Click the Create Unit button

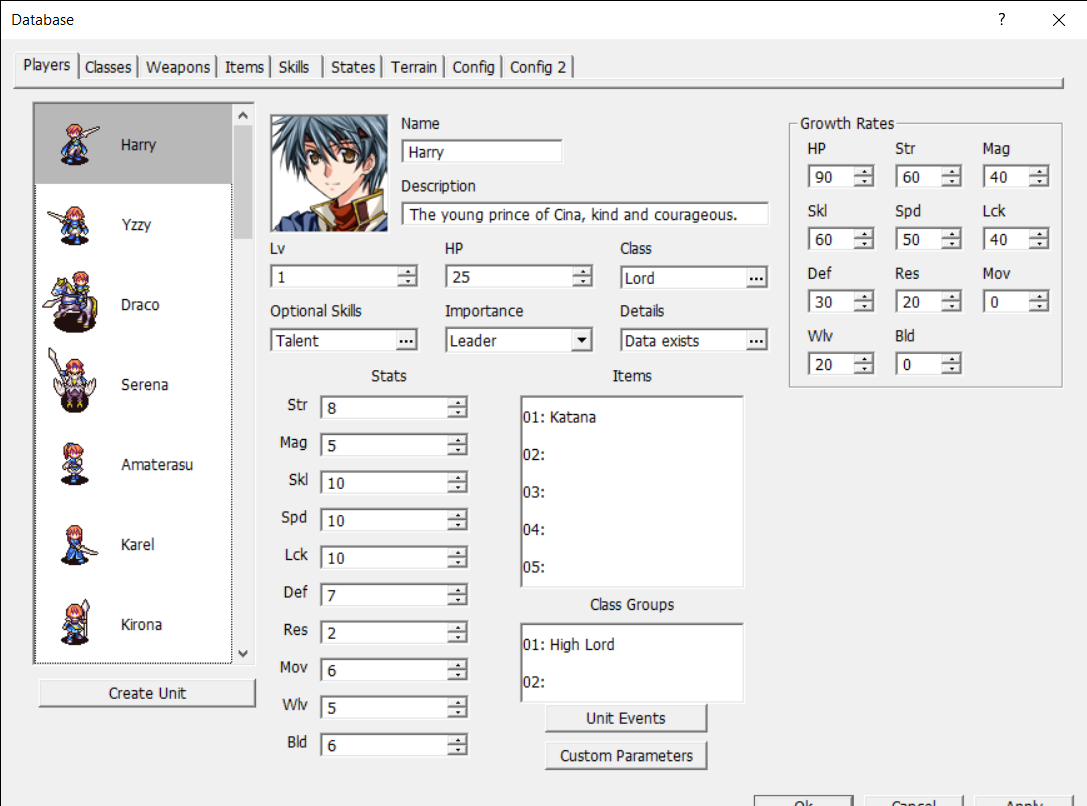147,693
